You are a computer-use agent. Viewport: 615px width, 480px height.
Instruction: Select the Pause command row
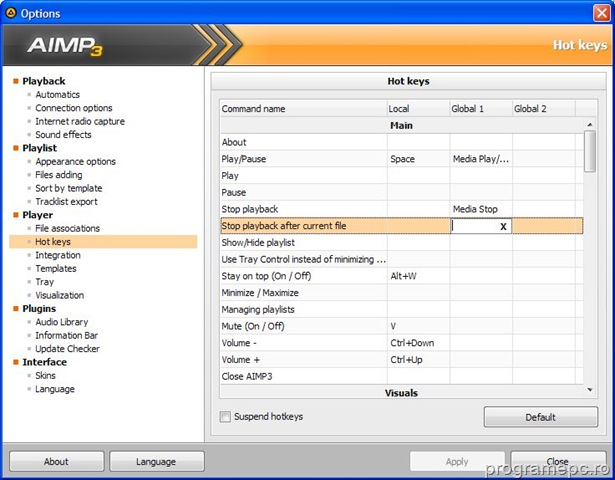(402, 193)
